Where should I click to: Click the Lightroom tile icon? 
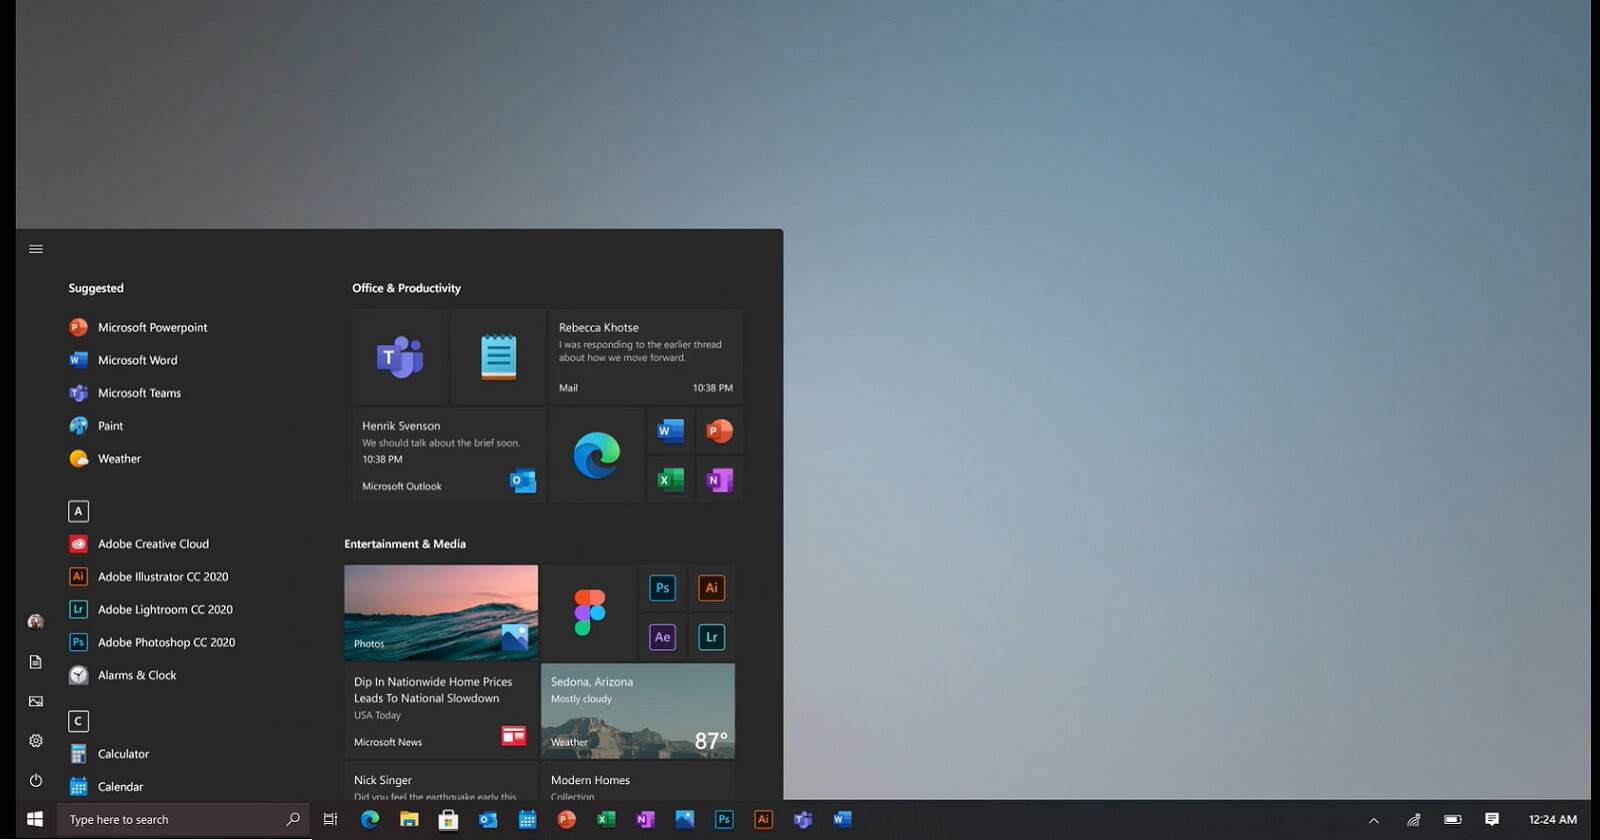click(x=711, y=637)
